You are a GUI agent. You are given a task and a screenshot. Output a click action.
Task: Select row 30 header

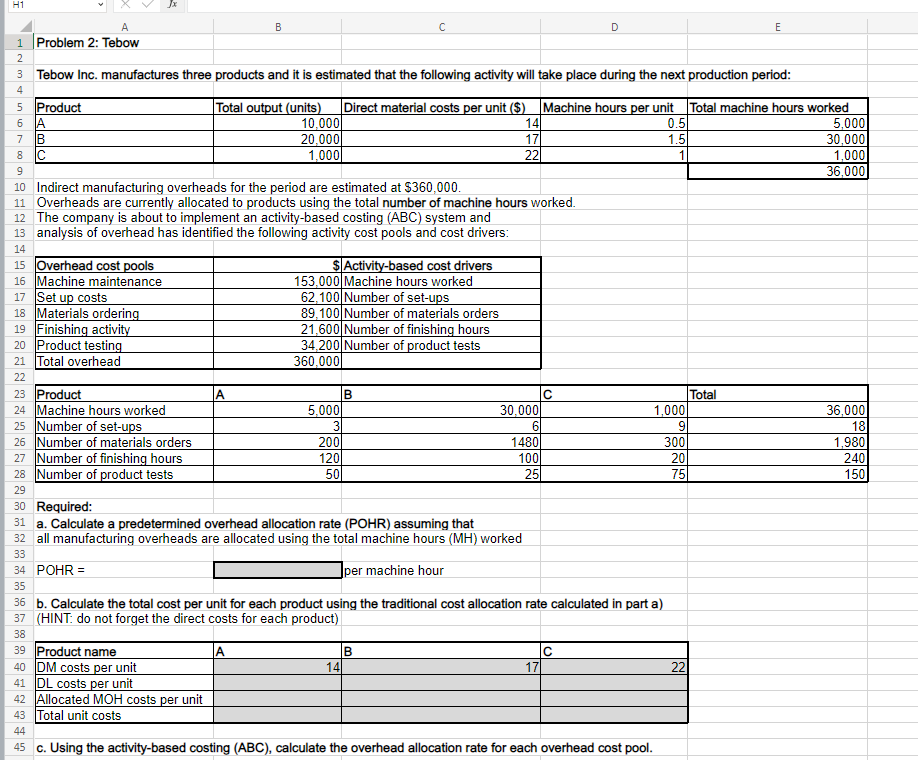pyautogui.click(x=19, y=508)
